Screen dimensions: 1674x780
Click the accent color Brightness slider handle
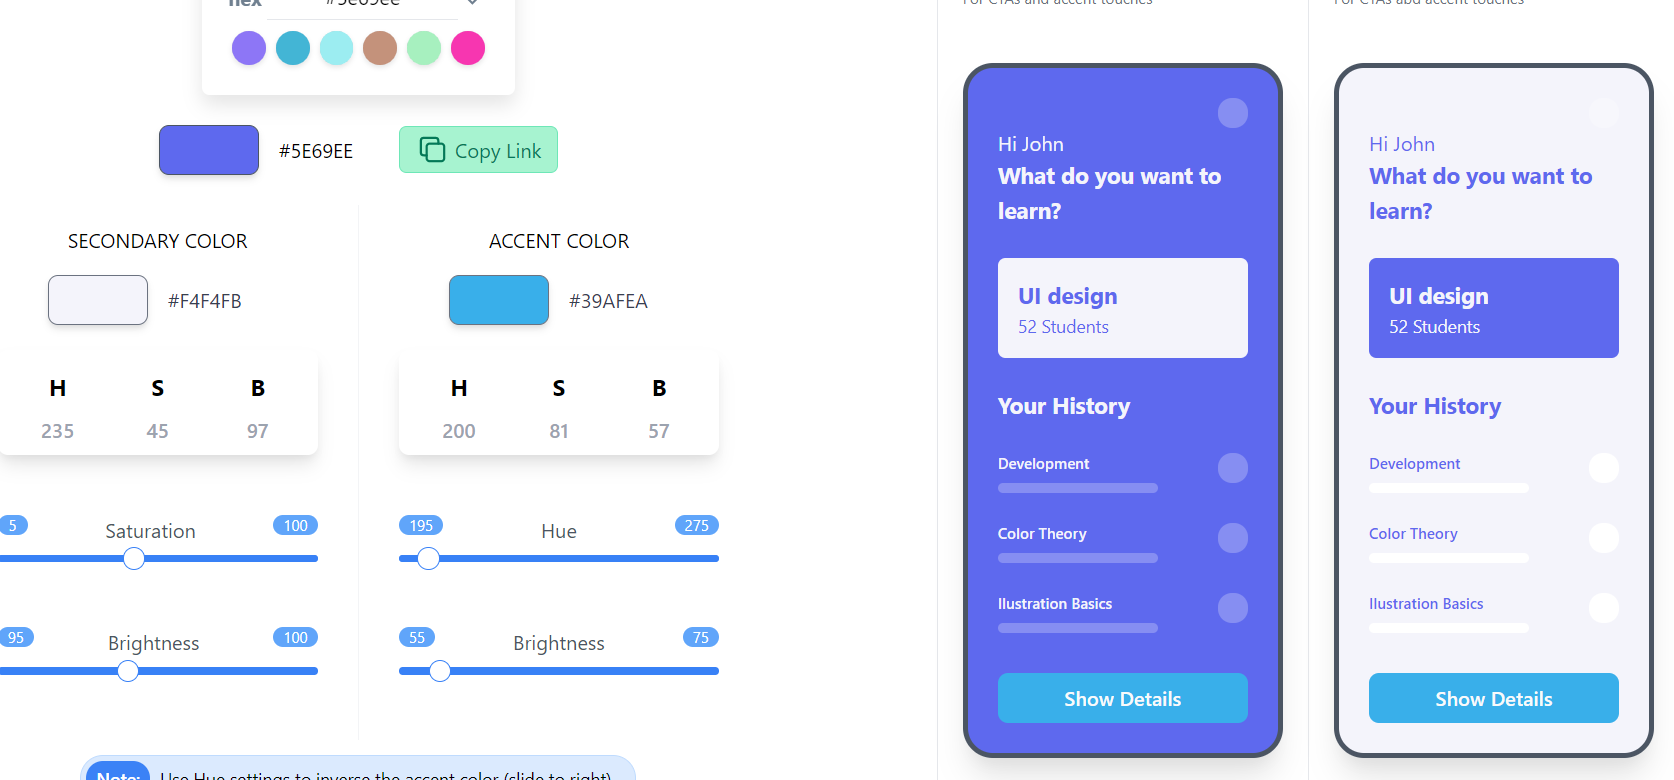click(440, 671)
